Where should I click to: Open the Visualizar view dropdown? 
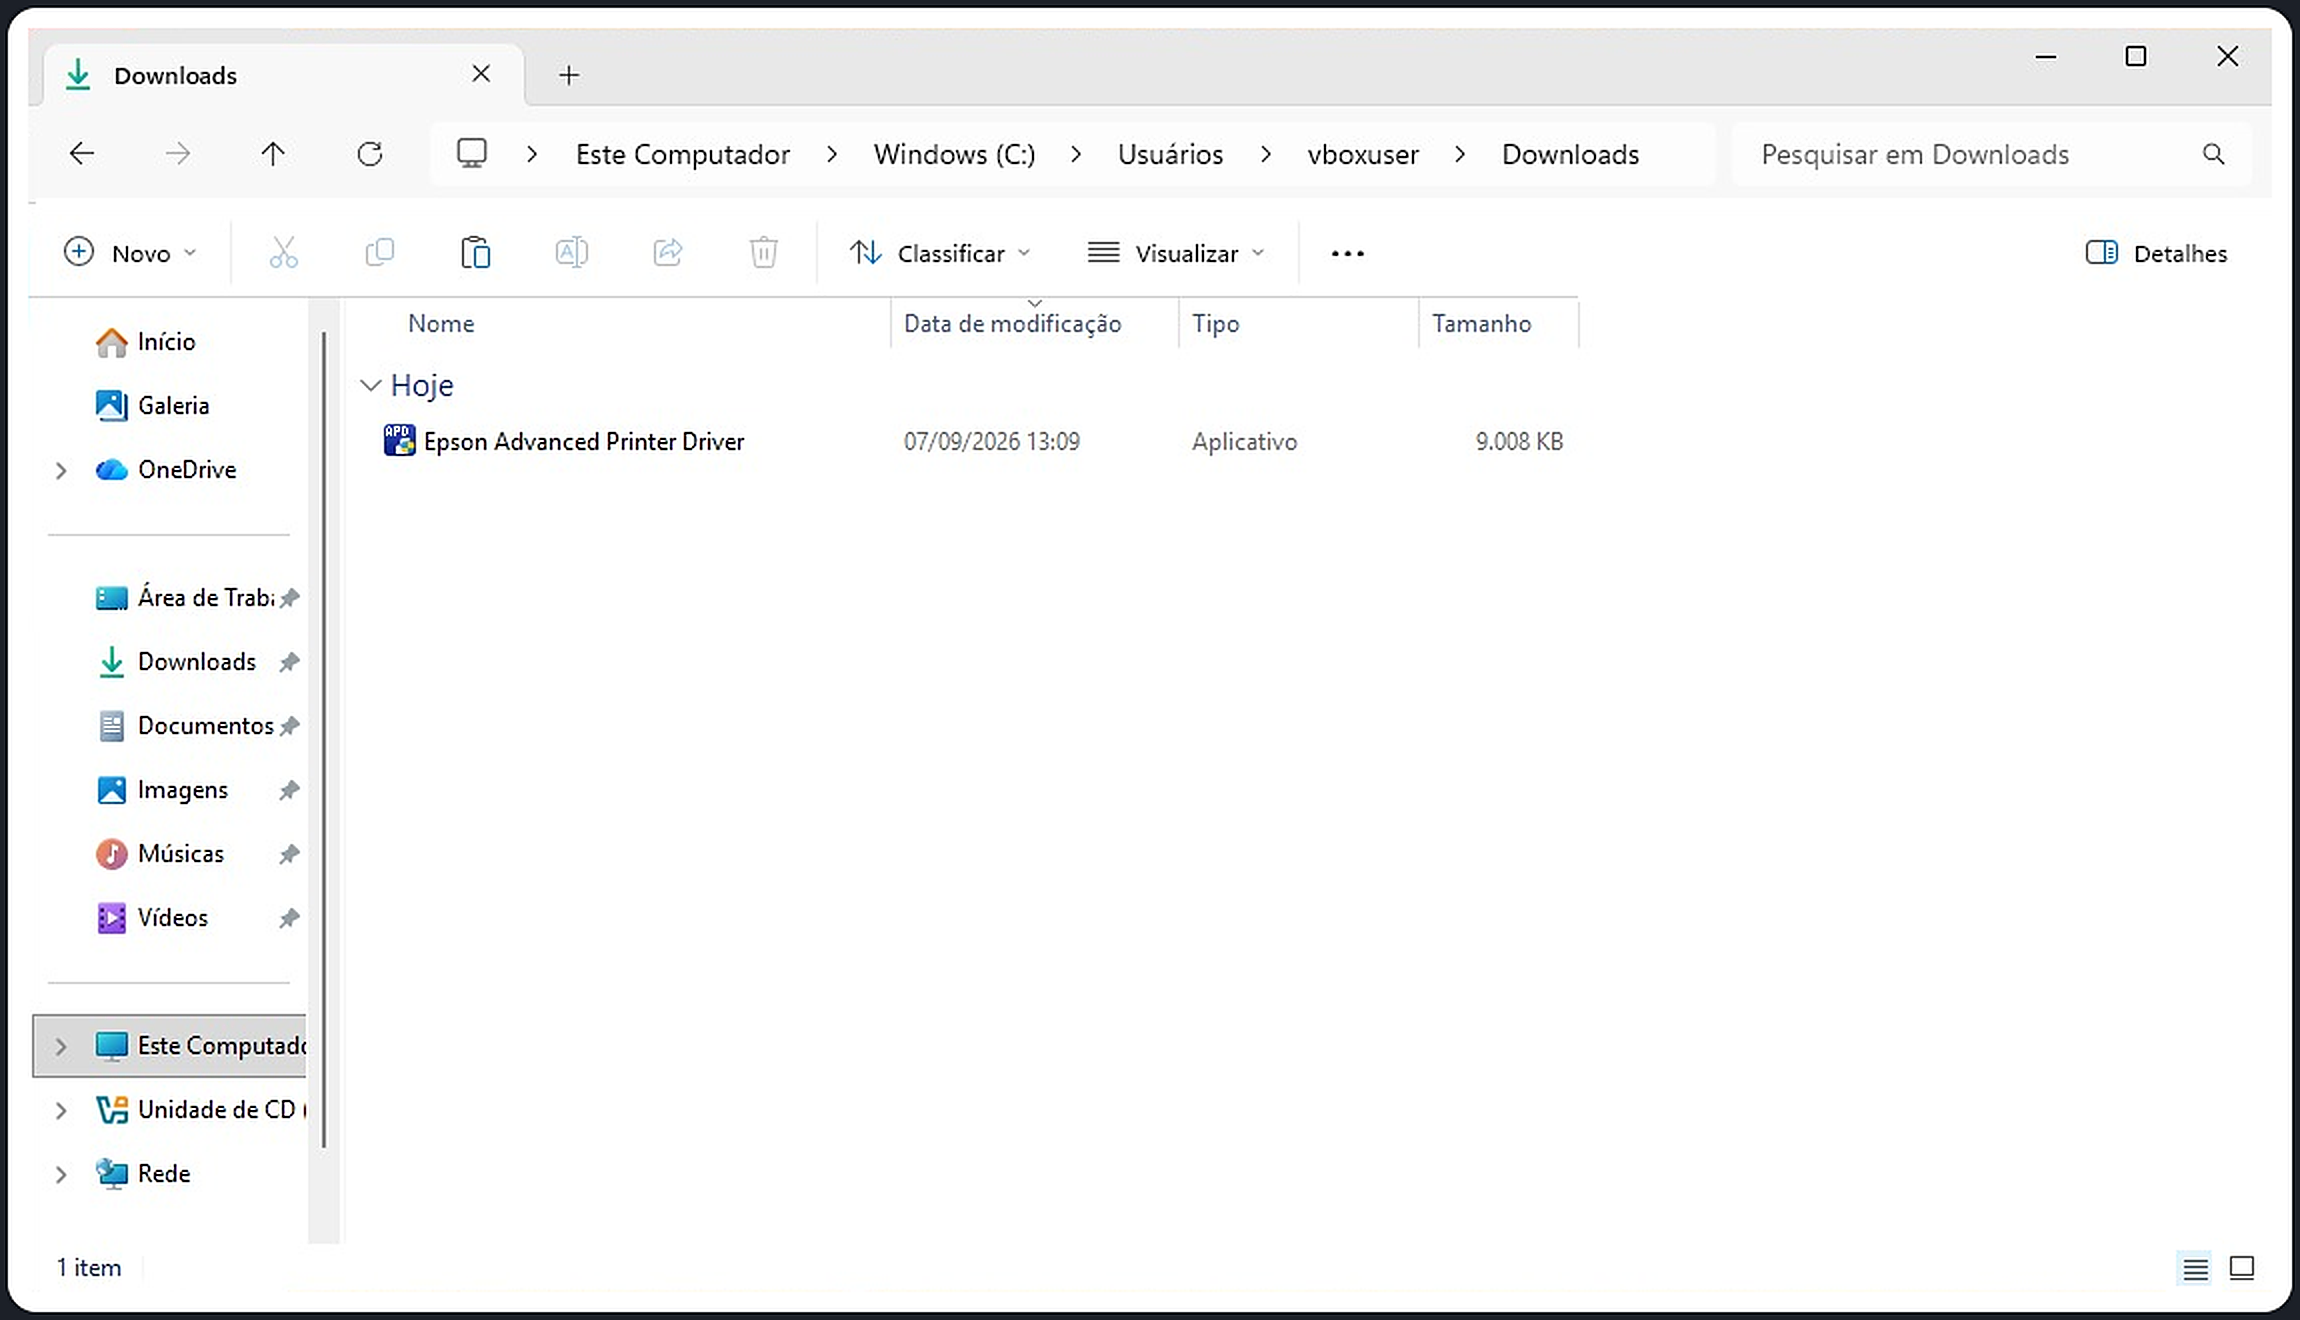pyautogui.click(x=1176, y=253)
